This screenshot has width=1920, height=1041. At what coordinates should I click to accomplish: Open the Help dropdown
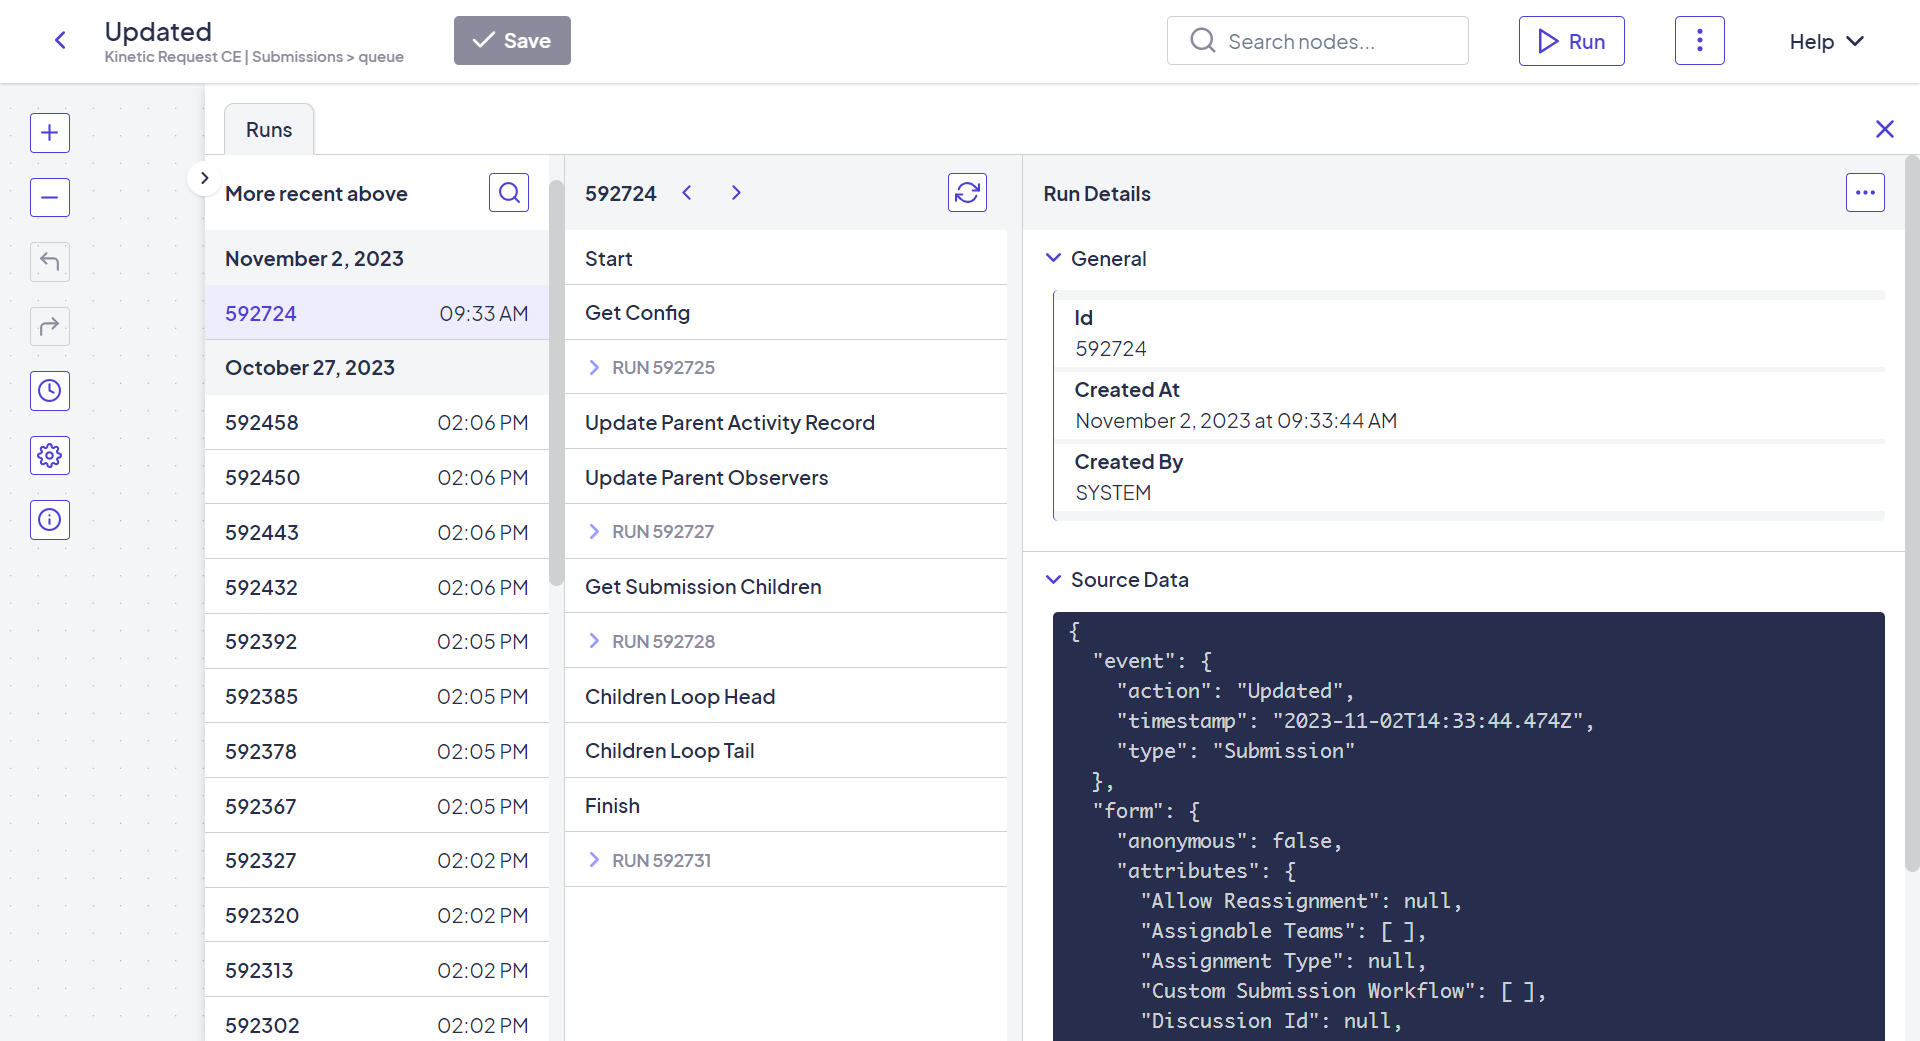pyautogui.click(x=1826, y=41)
